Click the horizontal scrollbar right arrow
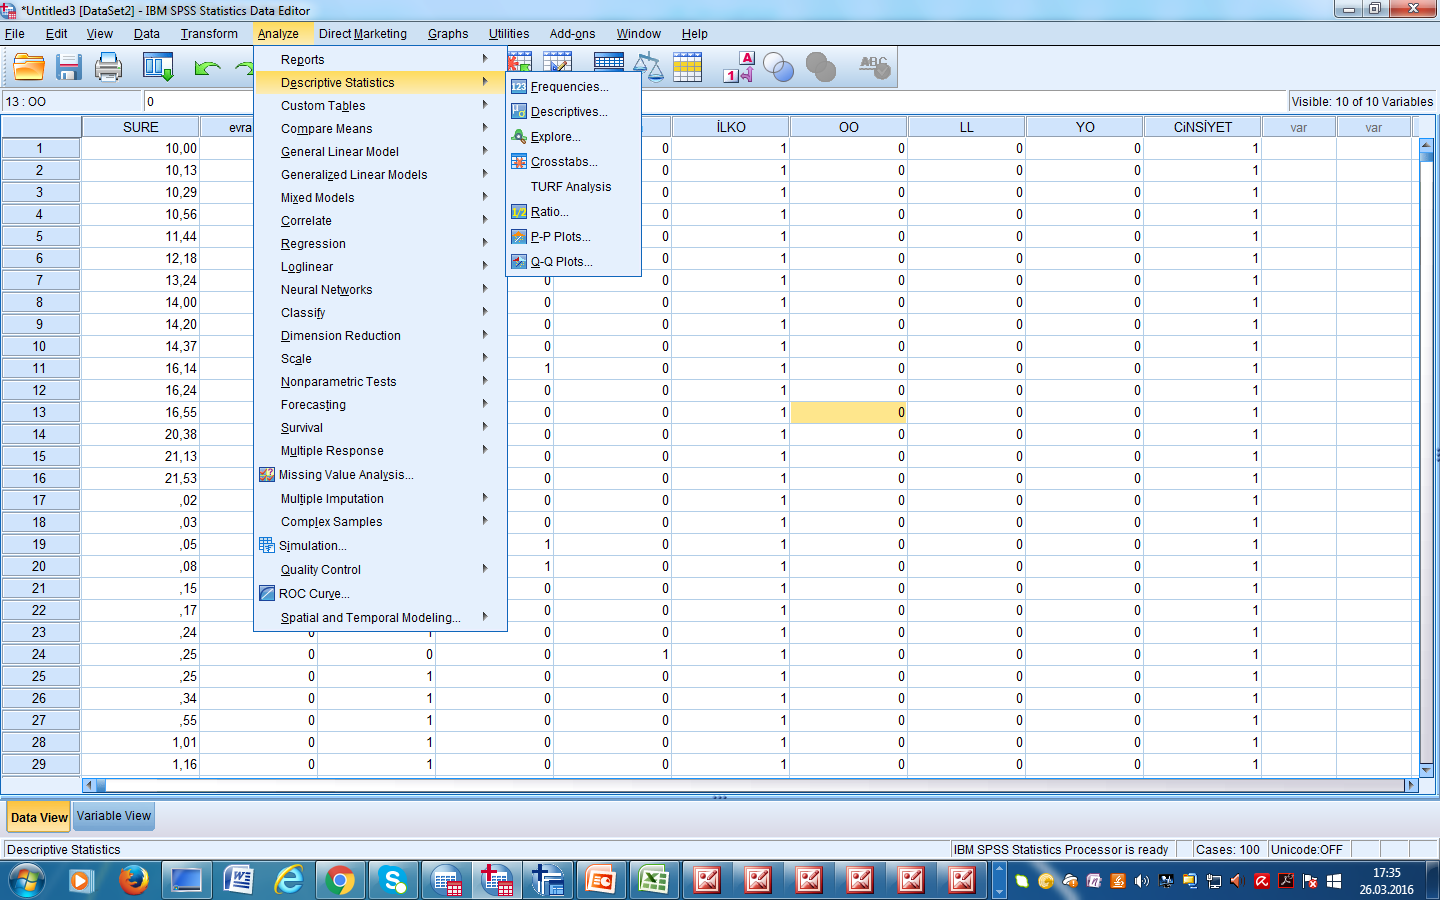Viewport: 1440px width, 900px height. click(1411, 785)
